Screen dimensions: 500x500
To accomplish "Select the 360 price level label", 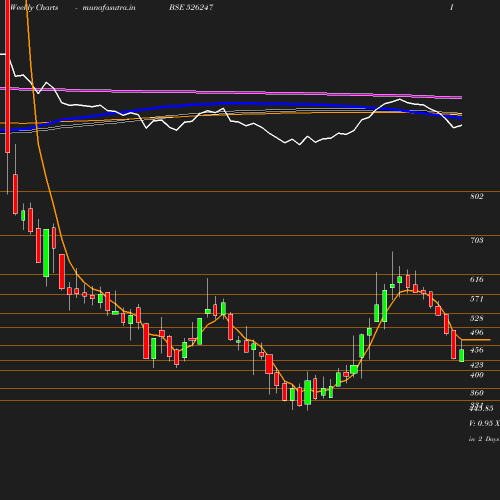I will point(477,393).
